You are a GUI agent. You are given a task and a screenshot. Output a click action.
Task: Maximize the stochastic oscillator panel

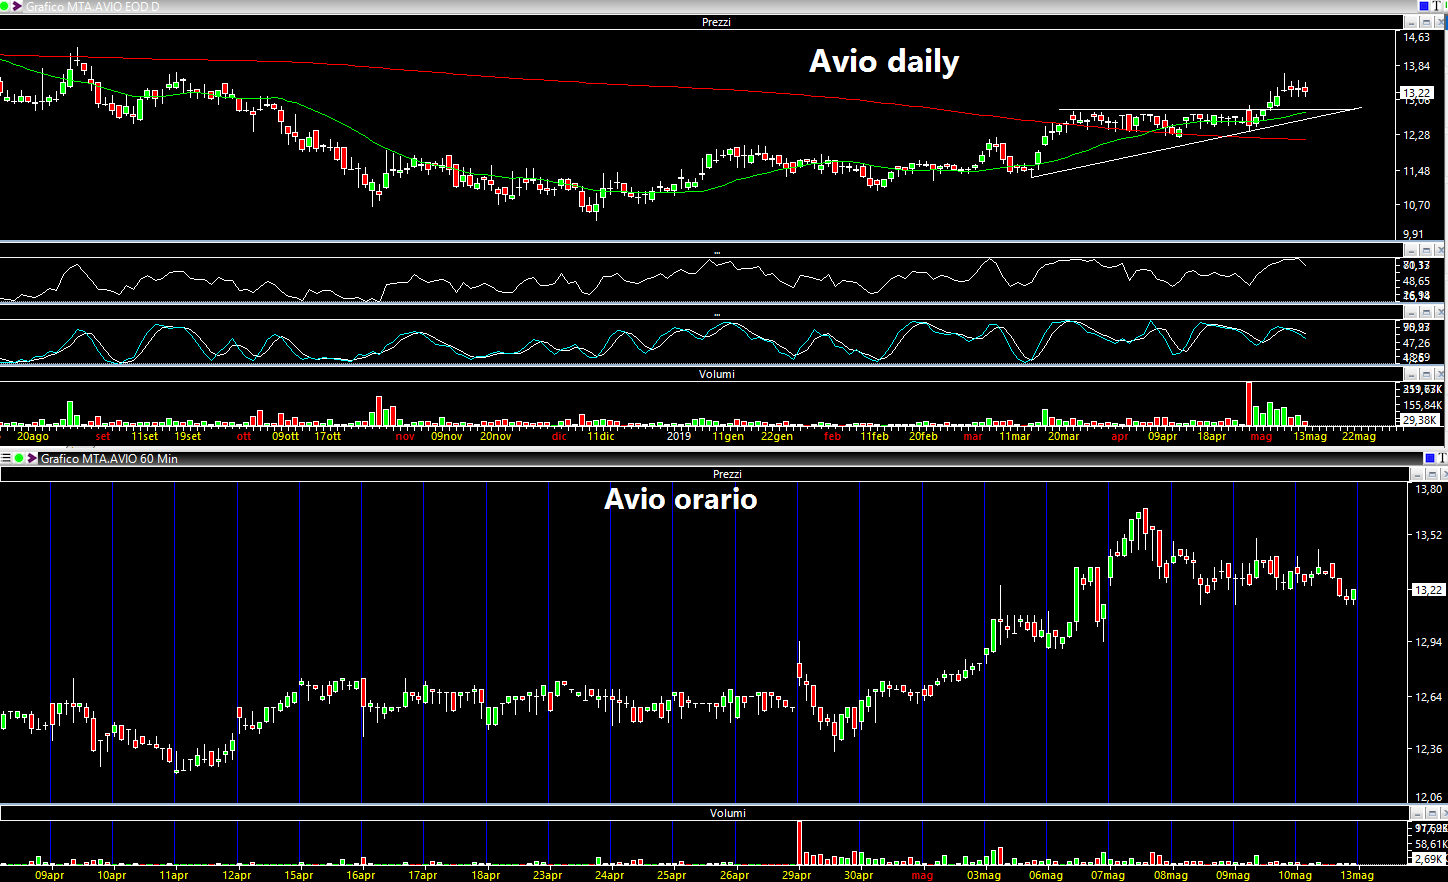pyautogui.click(x=1426, y=312)
